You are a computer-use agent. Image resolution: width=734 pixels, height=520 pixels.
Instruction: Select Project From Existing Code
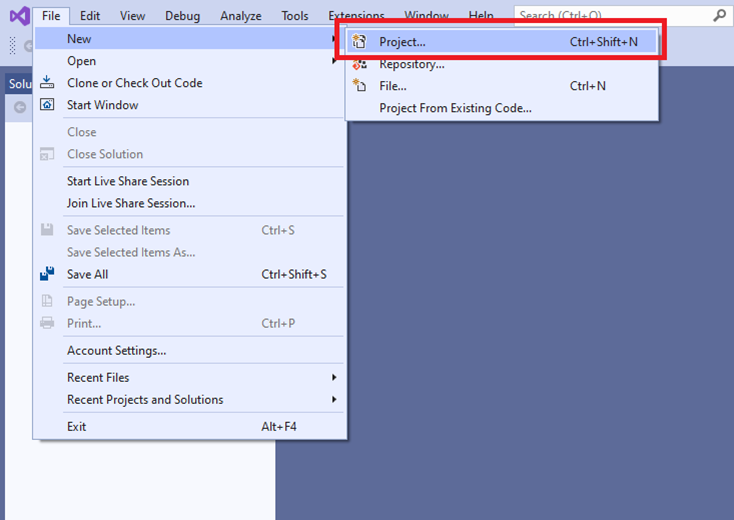click(x=455, y=108)
